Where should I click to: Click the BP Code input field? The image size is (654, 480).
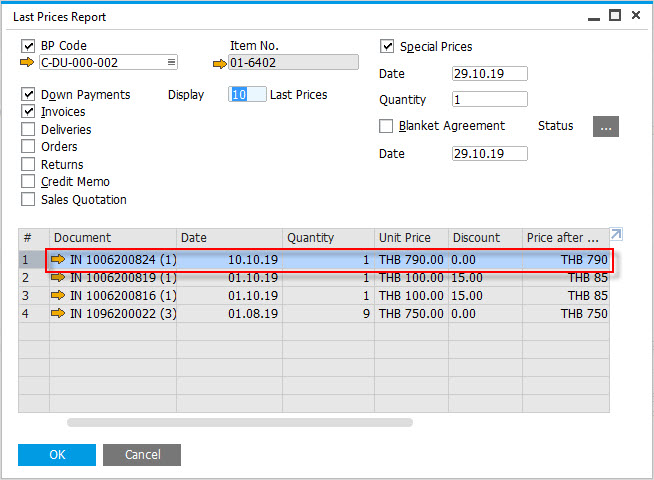click(108, 62)
